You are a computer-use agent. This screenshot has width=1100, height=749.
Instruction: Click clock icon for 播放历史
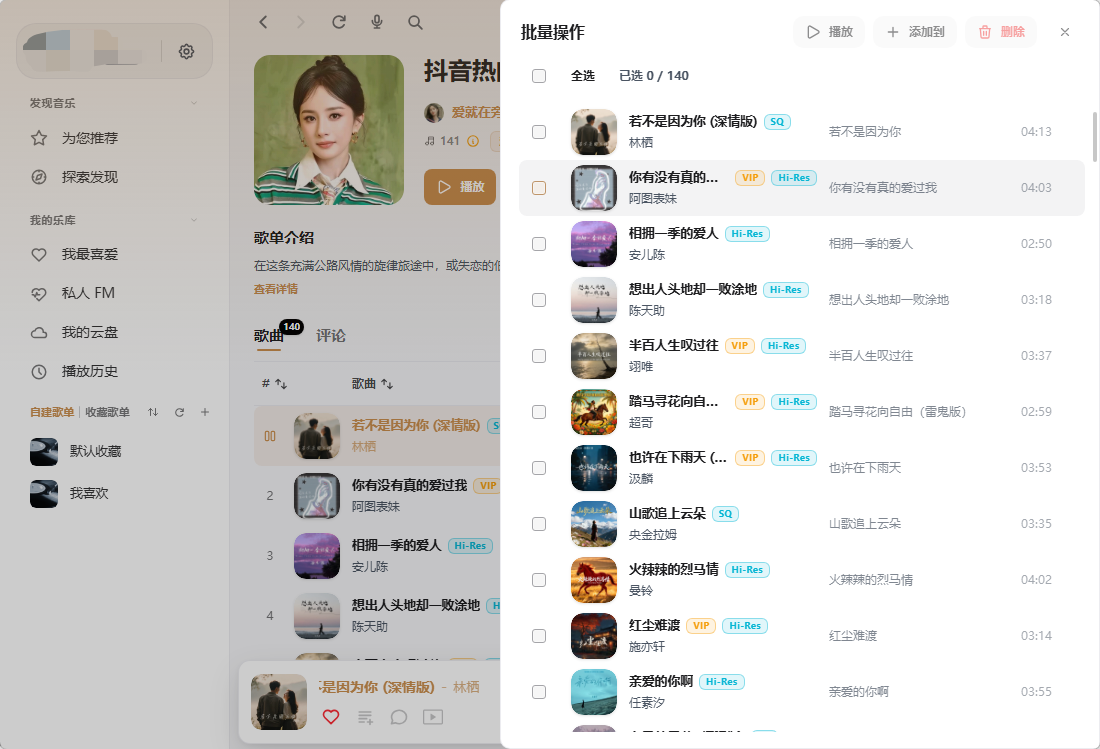39,372
